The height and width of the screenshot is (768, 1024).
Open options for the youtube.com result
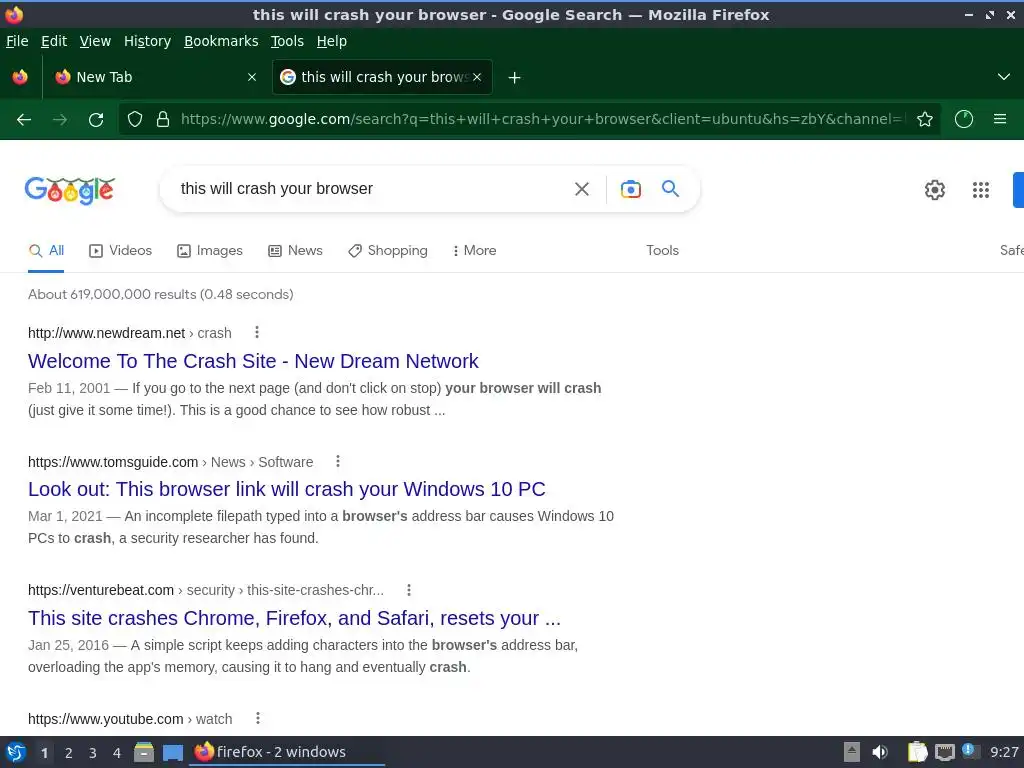[x=258, y=718]
